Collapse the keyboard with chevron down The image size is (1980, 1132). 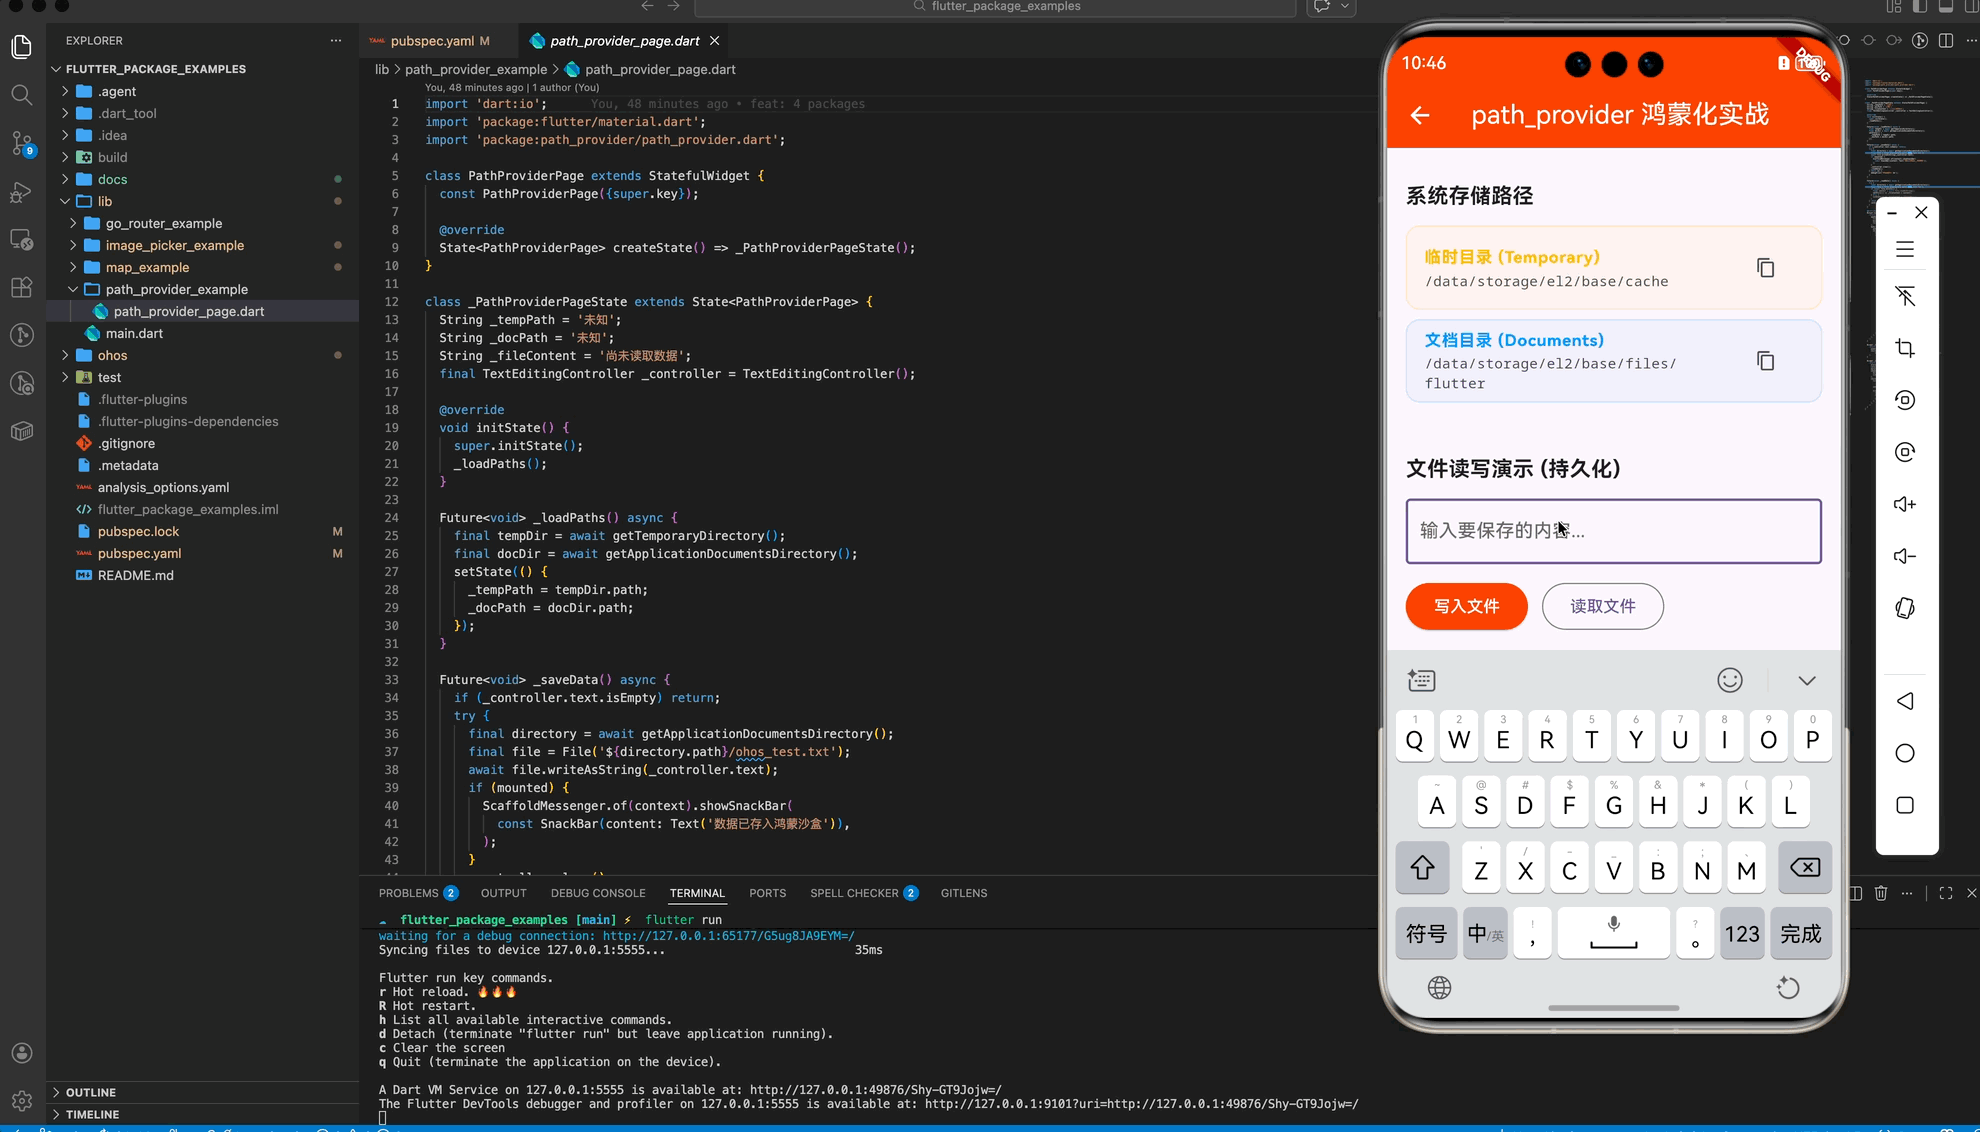coord(1806,680)
